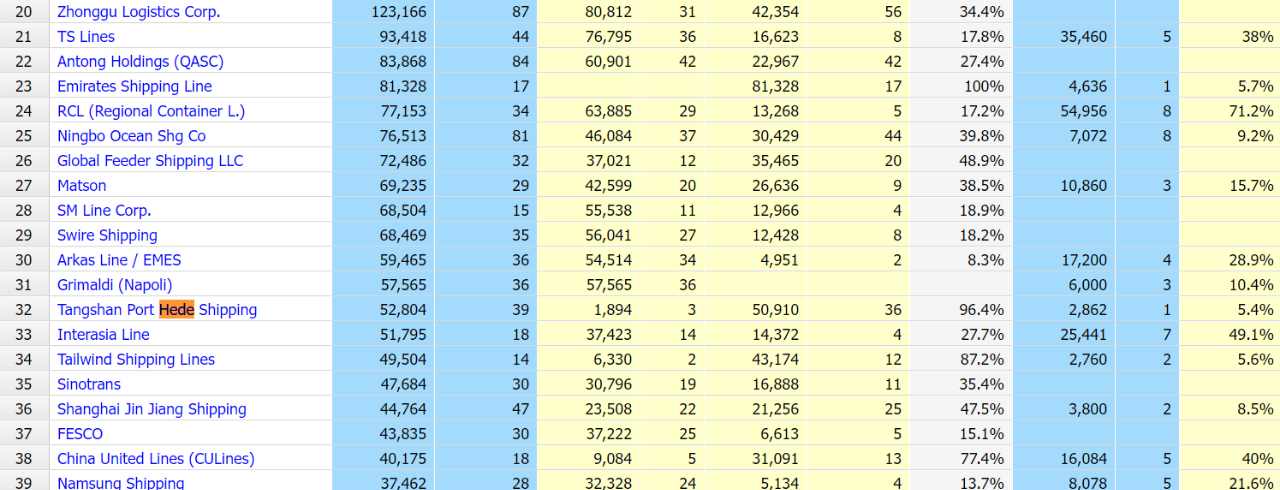
Task: Click chartered percentage 34.4%
Action: [x=982, y=12]
